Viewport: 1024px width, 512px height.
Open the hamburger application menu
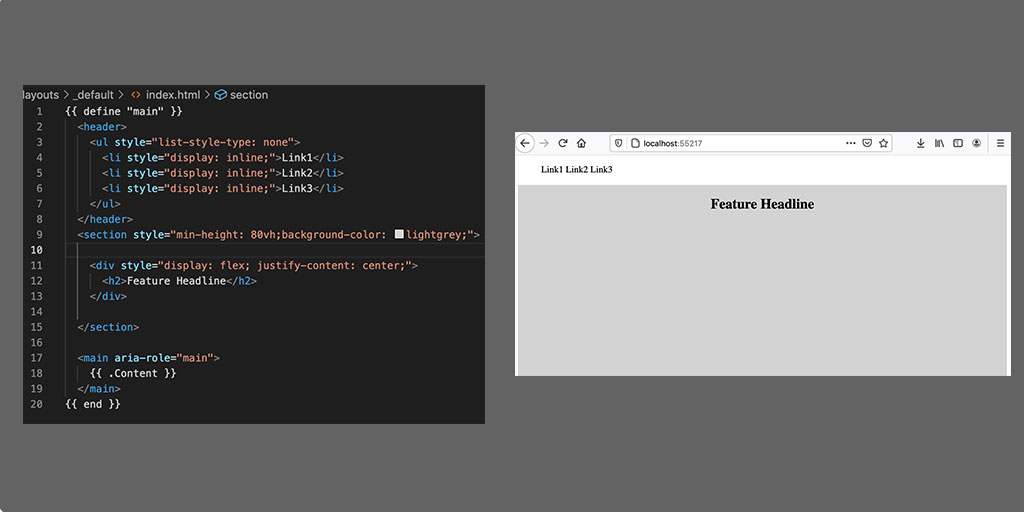999,143
